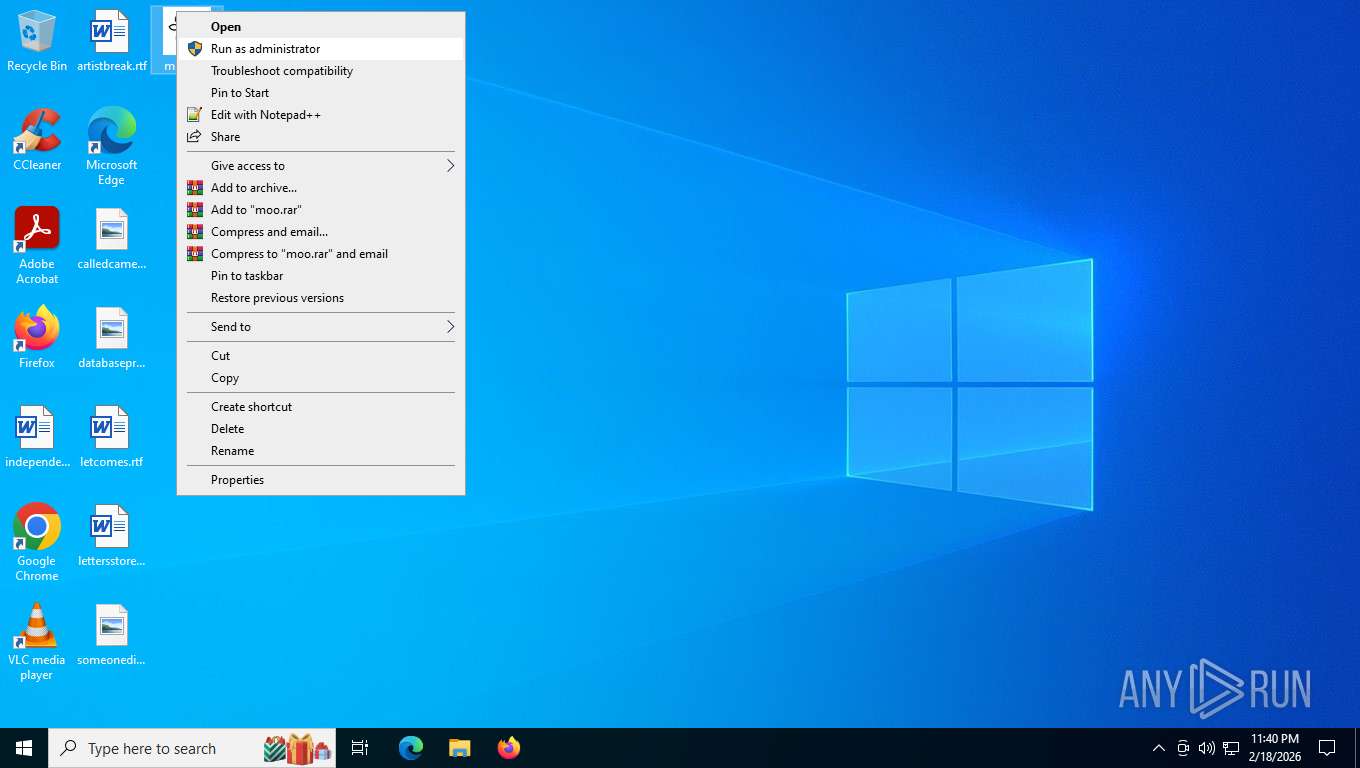The width and height of the screenshot is (1360, 768).
Task: Click Delete in the context menu
Action: (x=321, y=429)
